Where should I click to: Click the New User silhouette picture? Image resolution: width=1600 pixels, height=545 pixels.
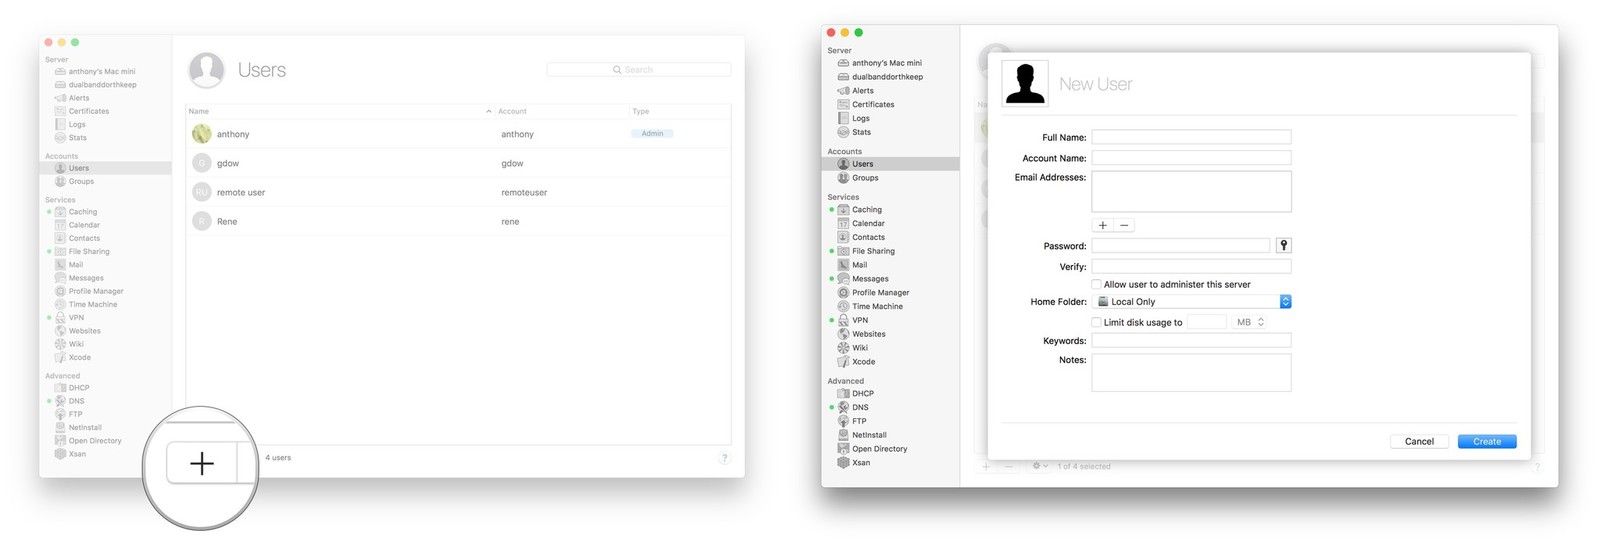[x=1025, y=83]
